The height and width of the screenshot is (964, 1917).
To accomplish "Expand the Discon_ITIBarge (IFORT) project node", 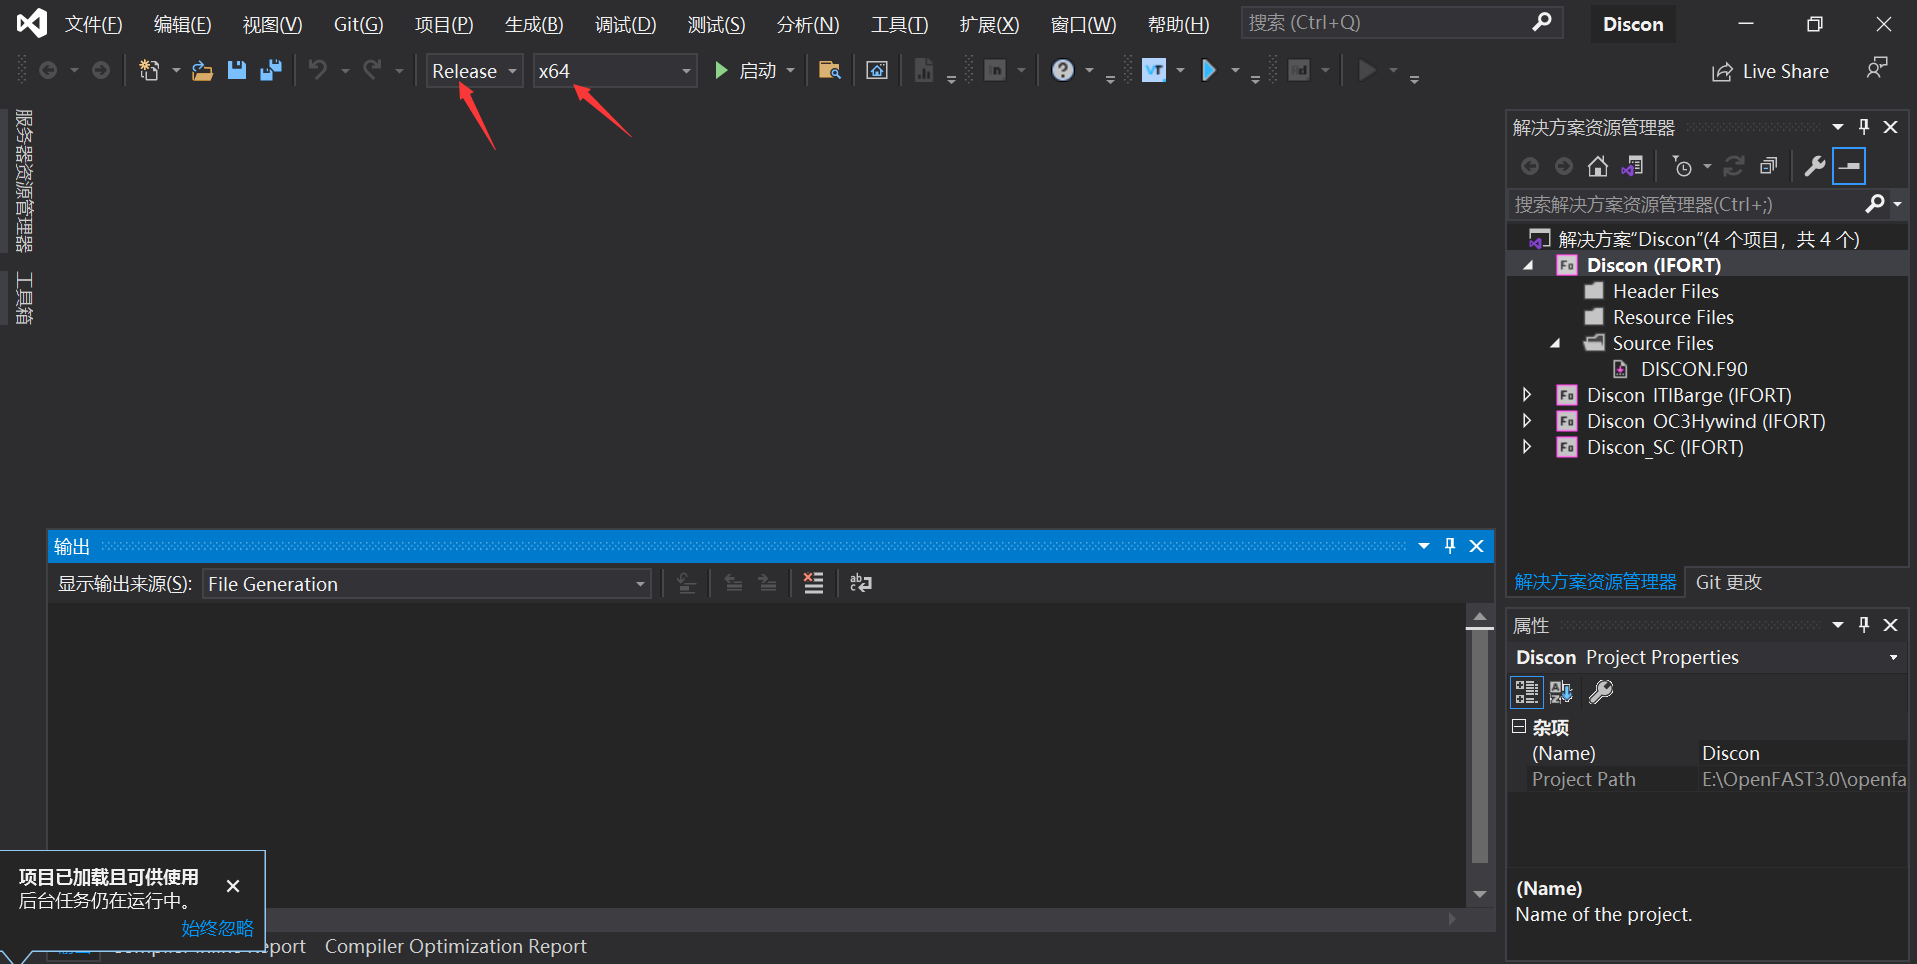I will coord(1527,394).
